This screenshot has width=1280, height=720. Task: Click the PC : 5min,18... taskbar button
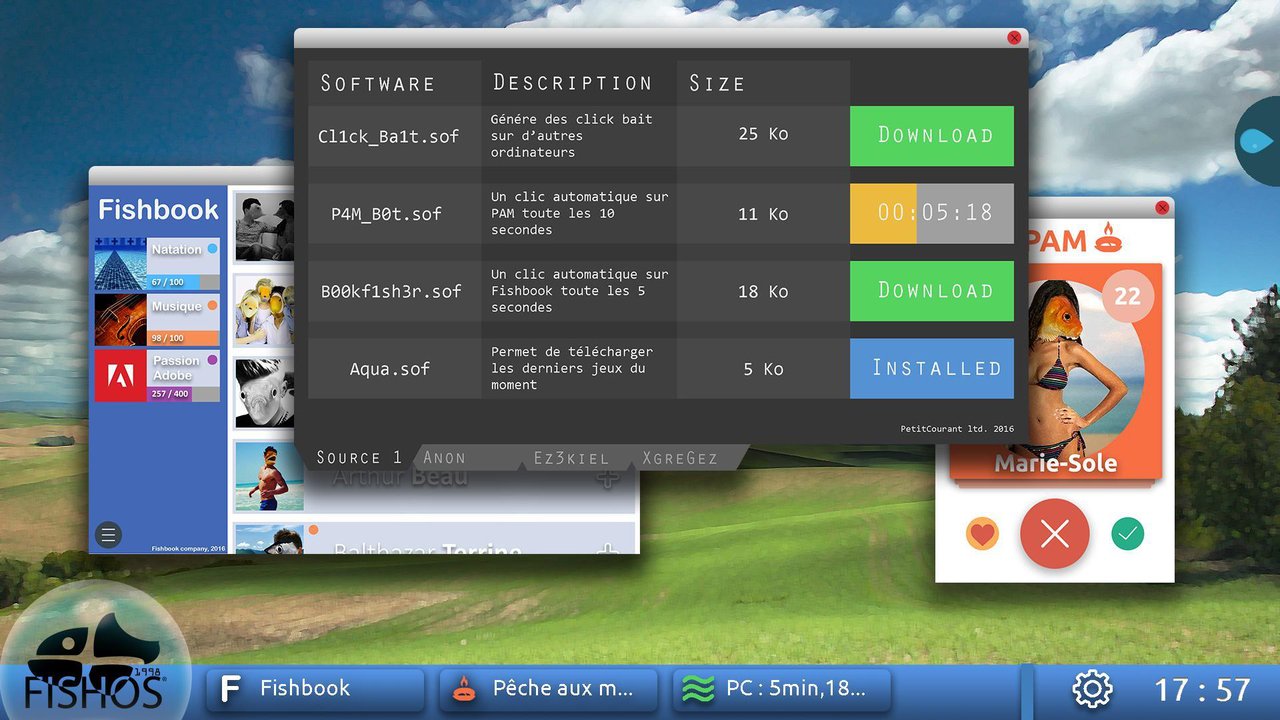(782, 689)
